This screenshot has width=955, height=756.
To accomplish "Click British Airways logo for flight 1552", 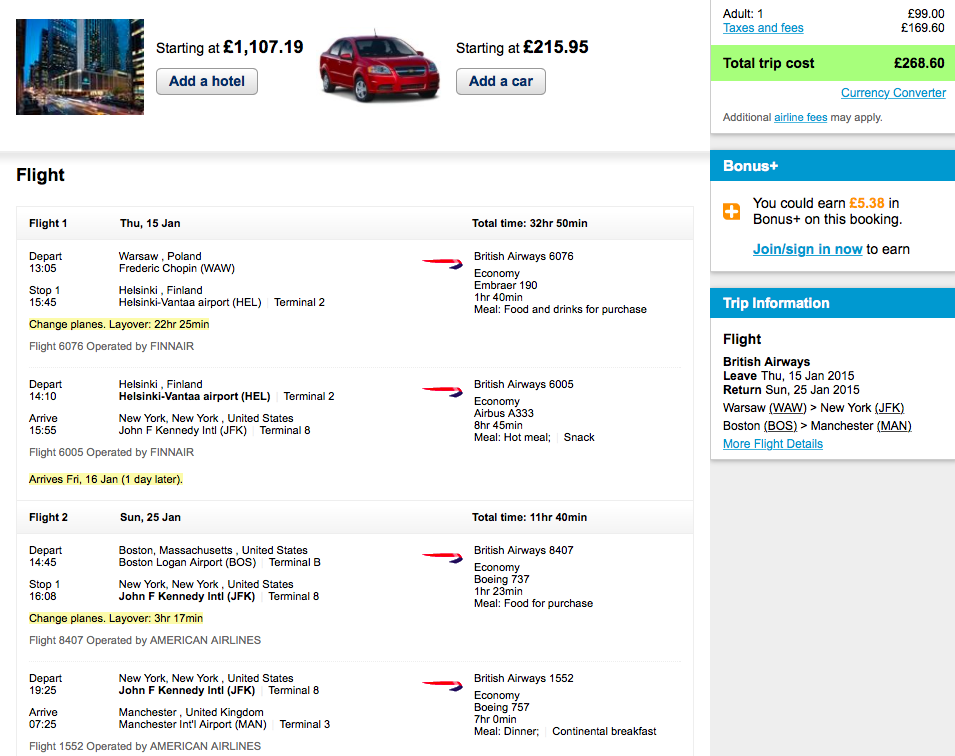I will click(x=442, y=685).
